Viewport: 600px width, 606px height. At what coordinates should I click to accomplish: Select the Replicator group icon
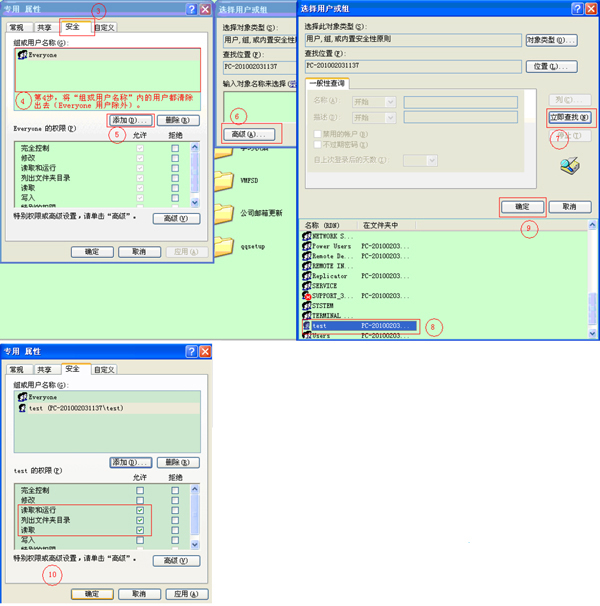[x=307, y=276]
